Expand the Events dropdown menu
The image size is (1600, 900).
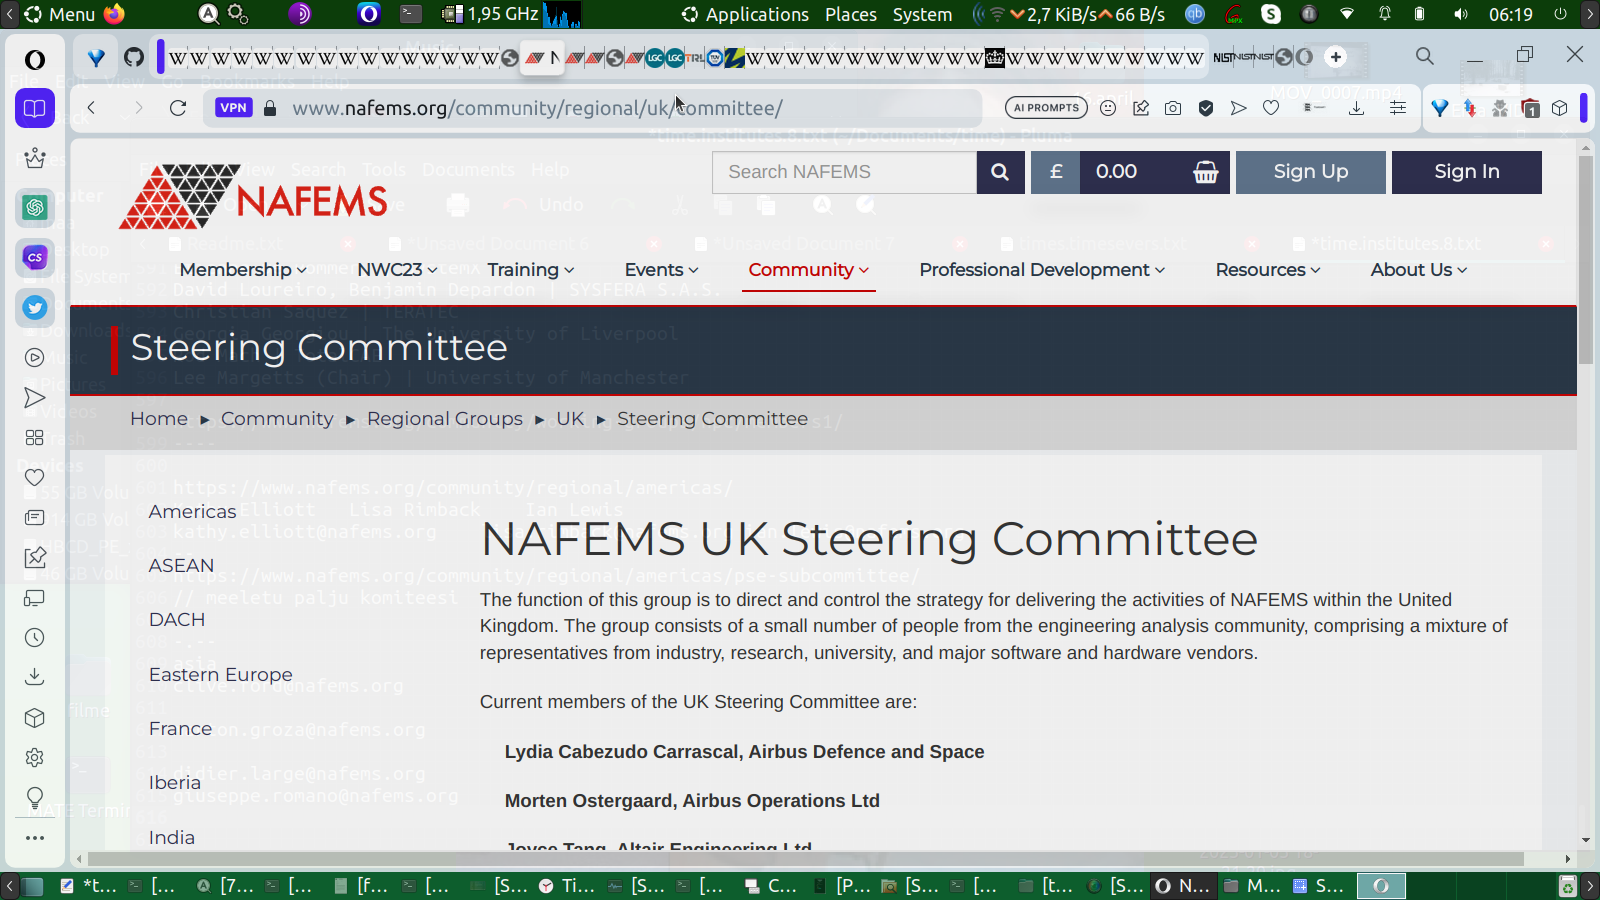(662, 270)
